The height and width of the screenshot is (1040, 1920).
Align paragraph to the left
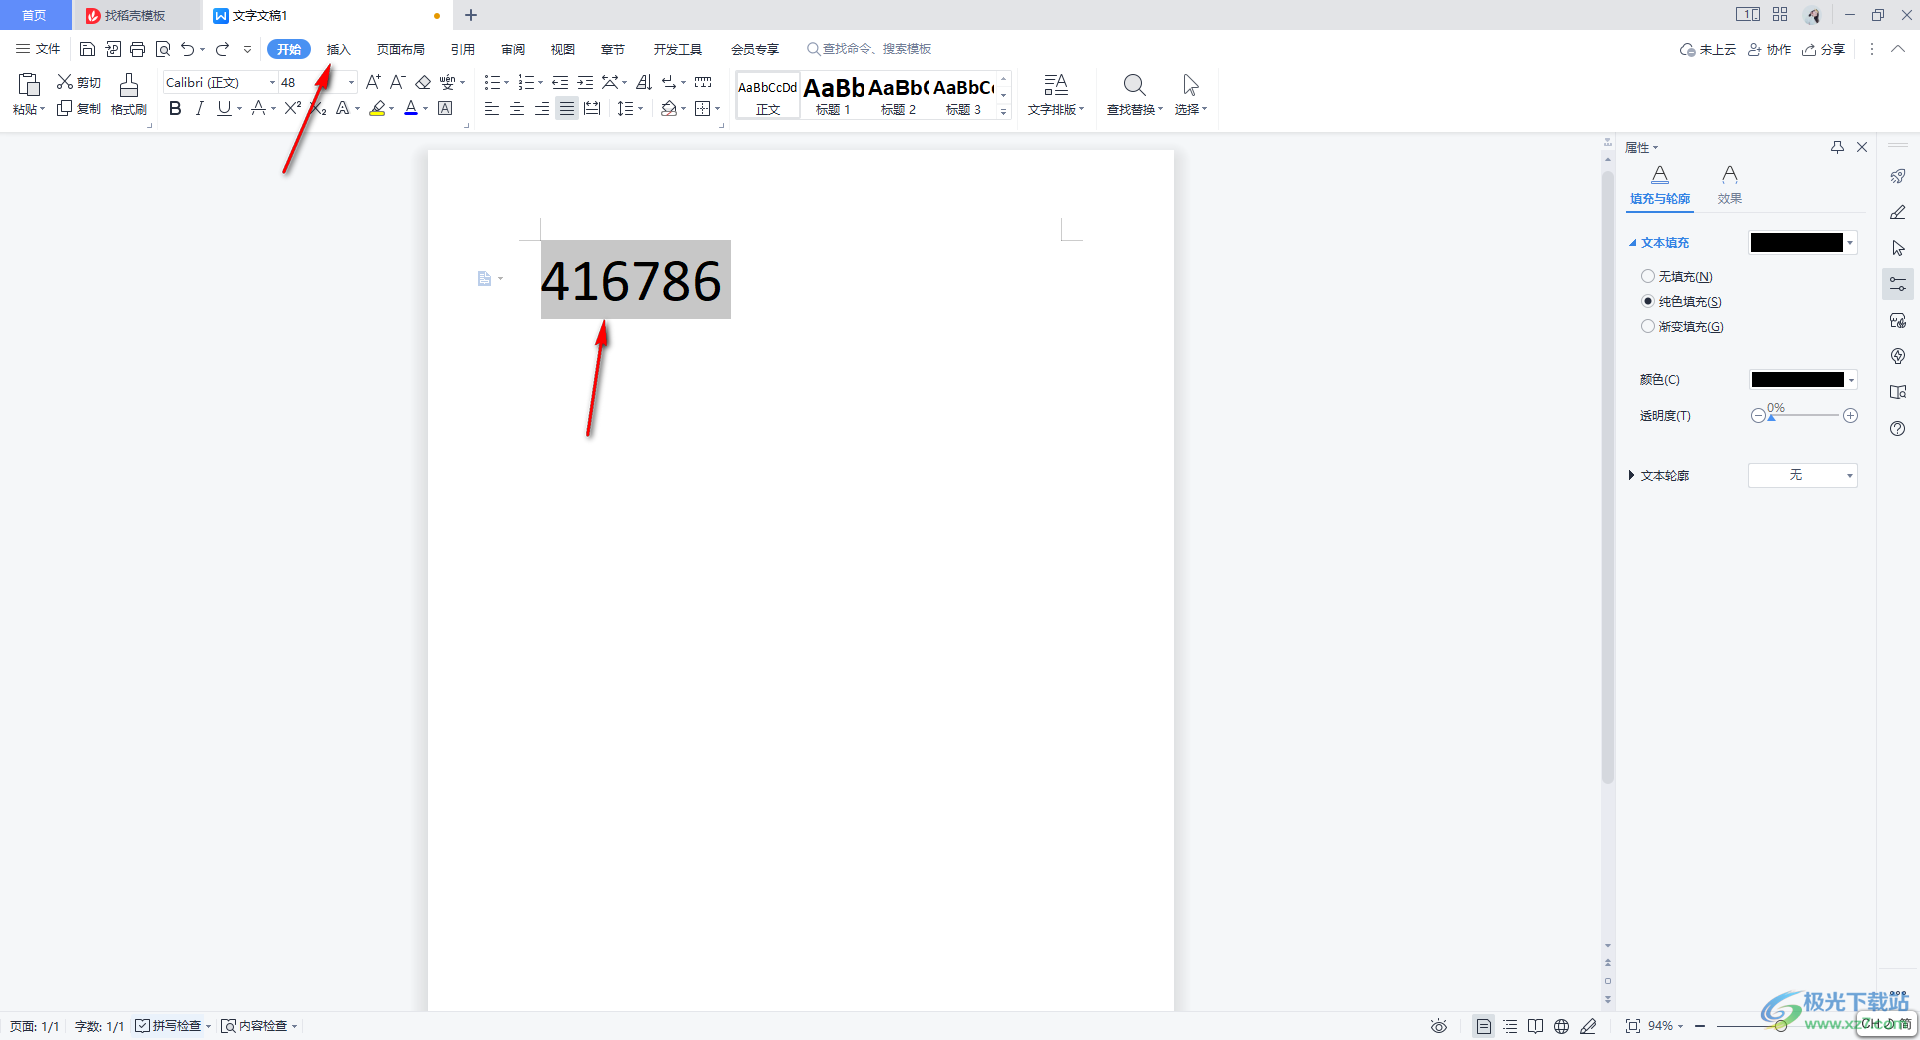pos(492,108)
